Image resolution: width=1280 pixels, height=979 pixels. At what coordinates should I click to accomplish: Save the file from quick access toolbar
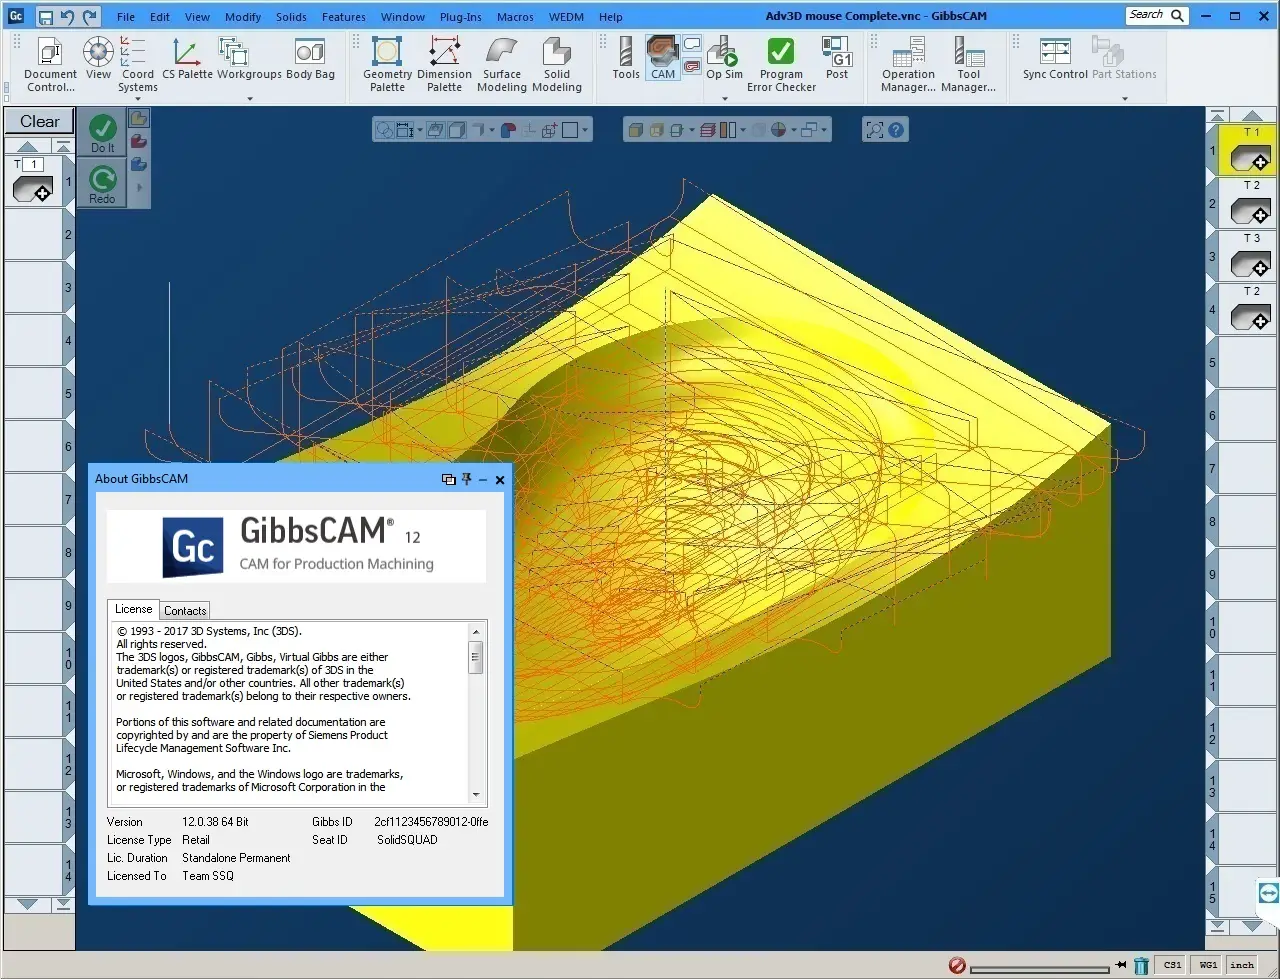45,16
